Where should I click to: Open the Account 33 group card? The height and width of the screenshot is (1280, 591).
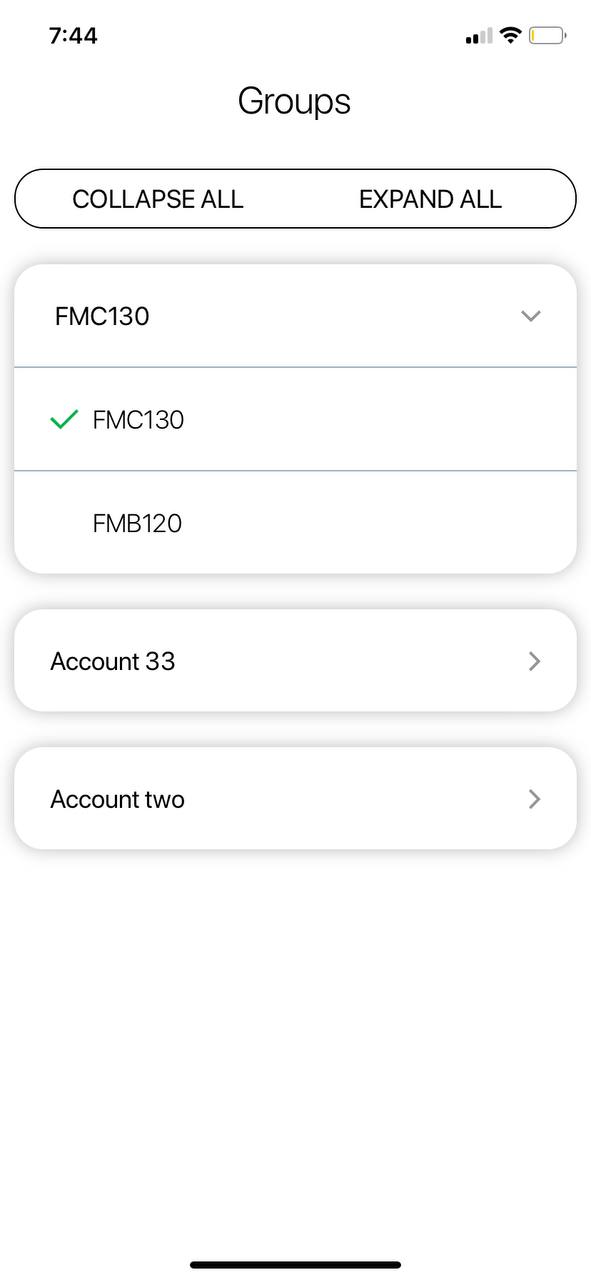(x=295, y=661)
